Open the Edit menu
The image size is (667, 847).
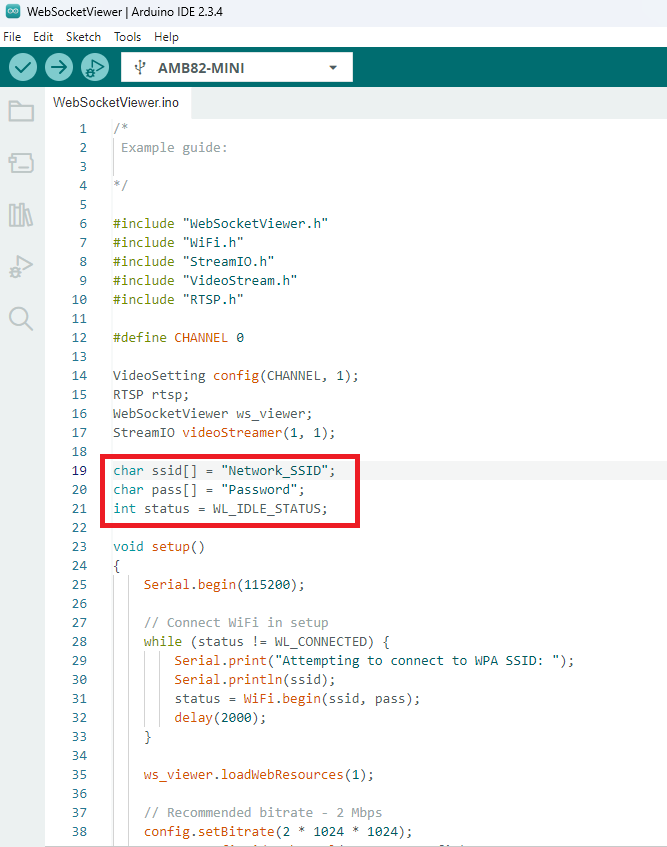[x=43, y=37]
